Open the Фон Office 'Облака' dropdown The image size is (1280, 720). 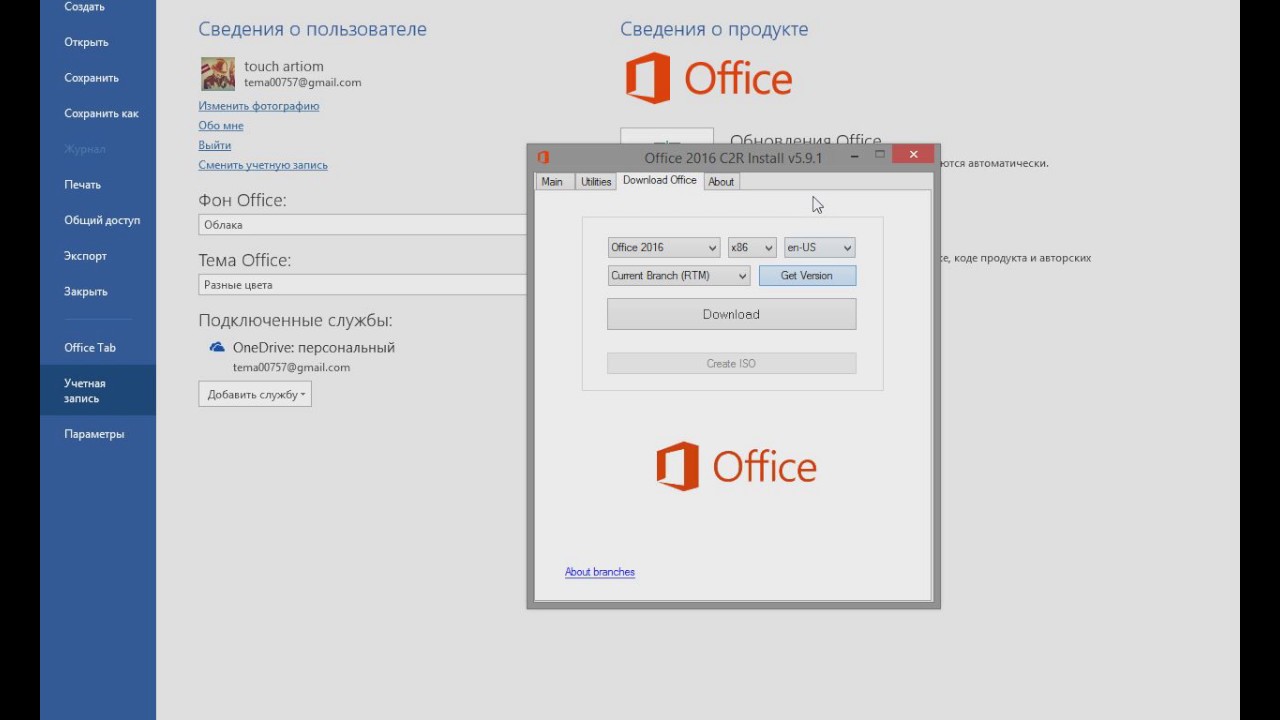(362, 225)
